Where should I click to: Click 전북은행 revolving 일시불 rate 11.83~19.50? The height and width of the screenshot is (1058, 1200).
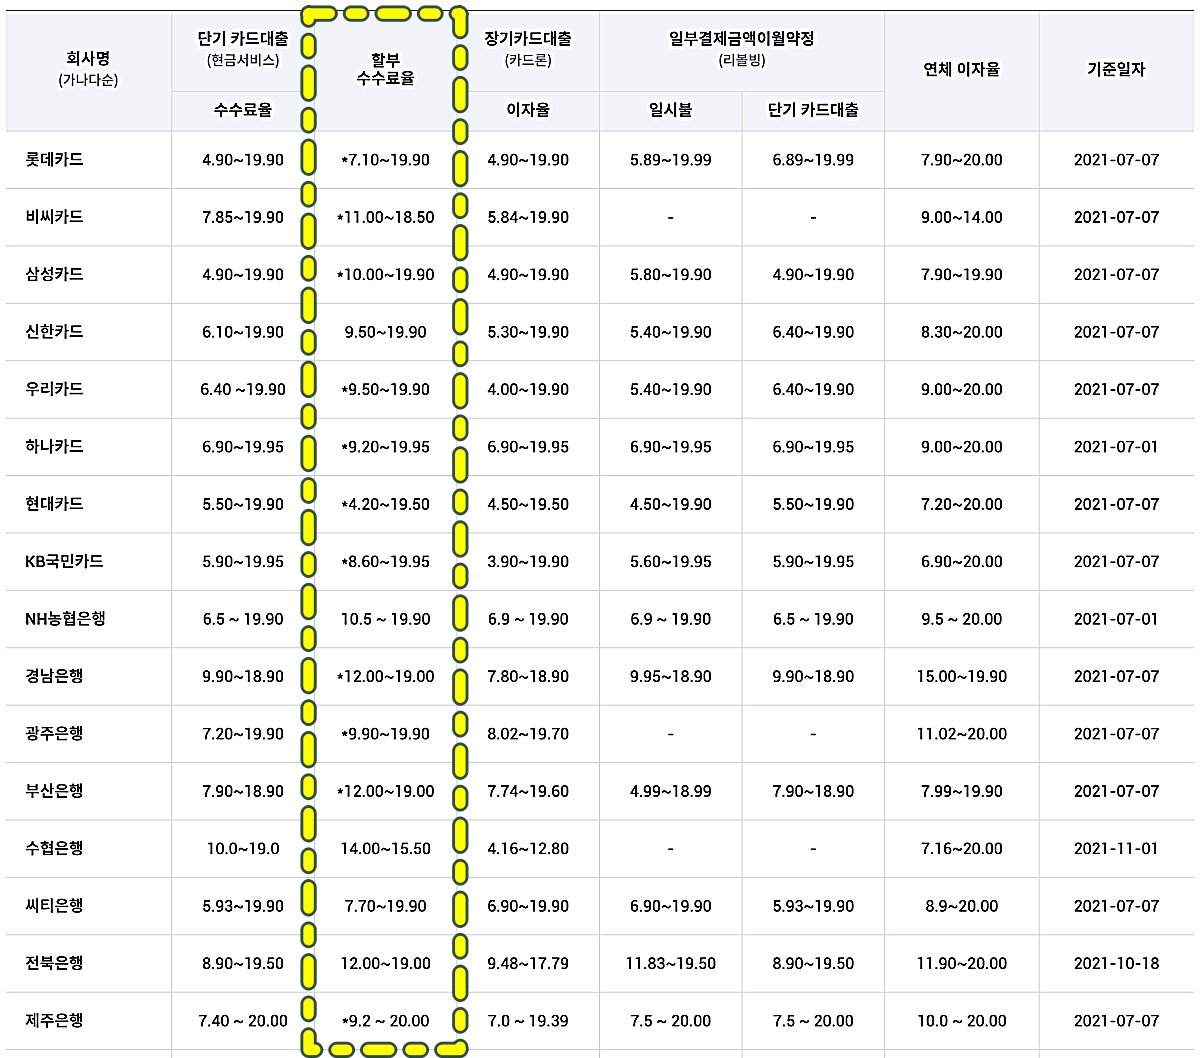click(670, 963)
